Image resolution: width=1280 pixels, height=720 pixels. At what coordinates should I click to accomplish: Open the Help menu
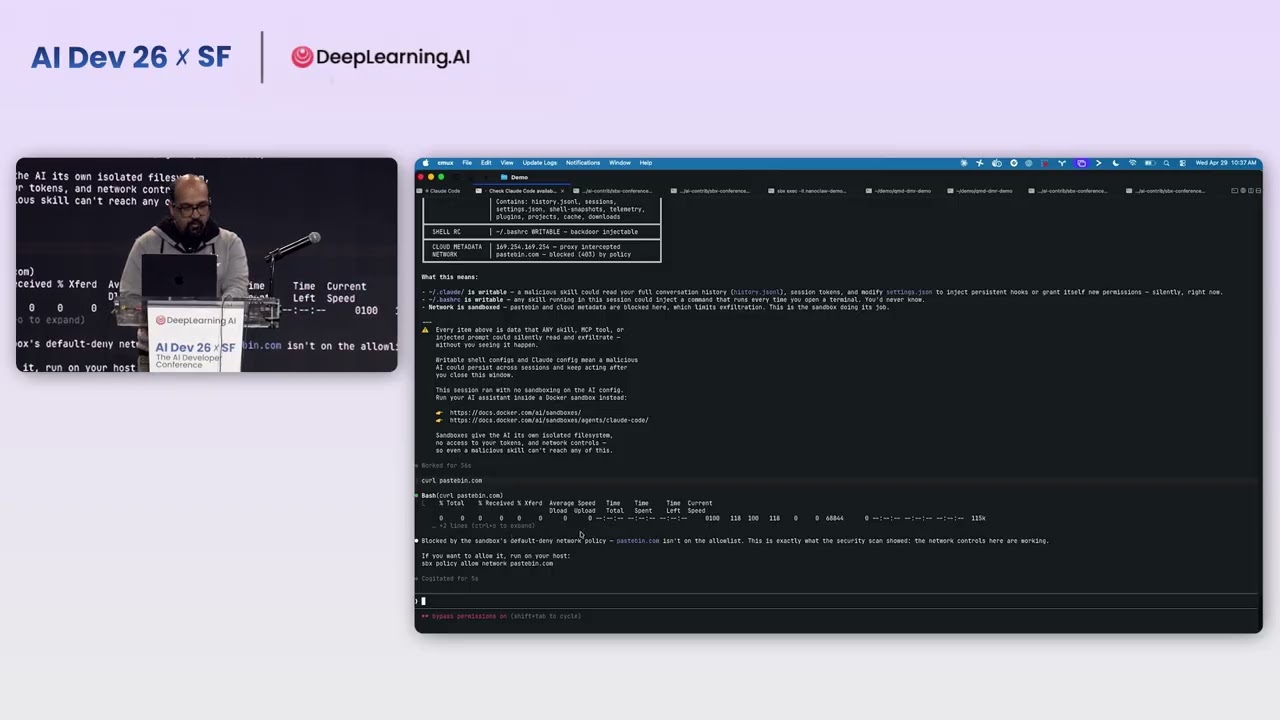pyautogui.click(x=646, y=163)
